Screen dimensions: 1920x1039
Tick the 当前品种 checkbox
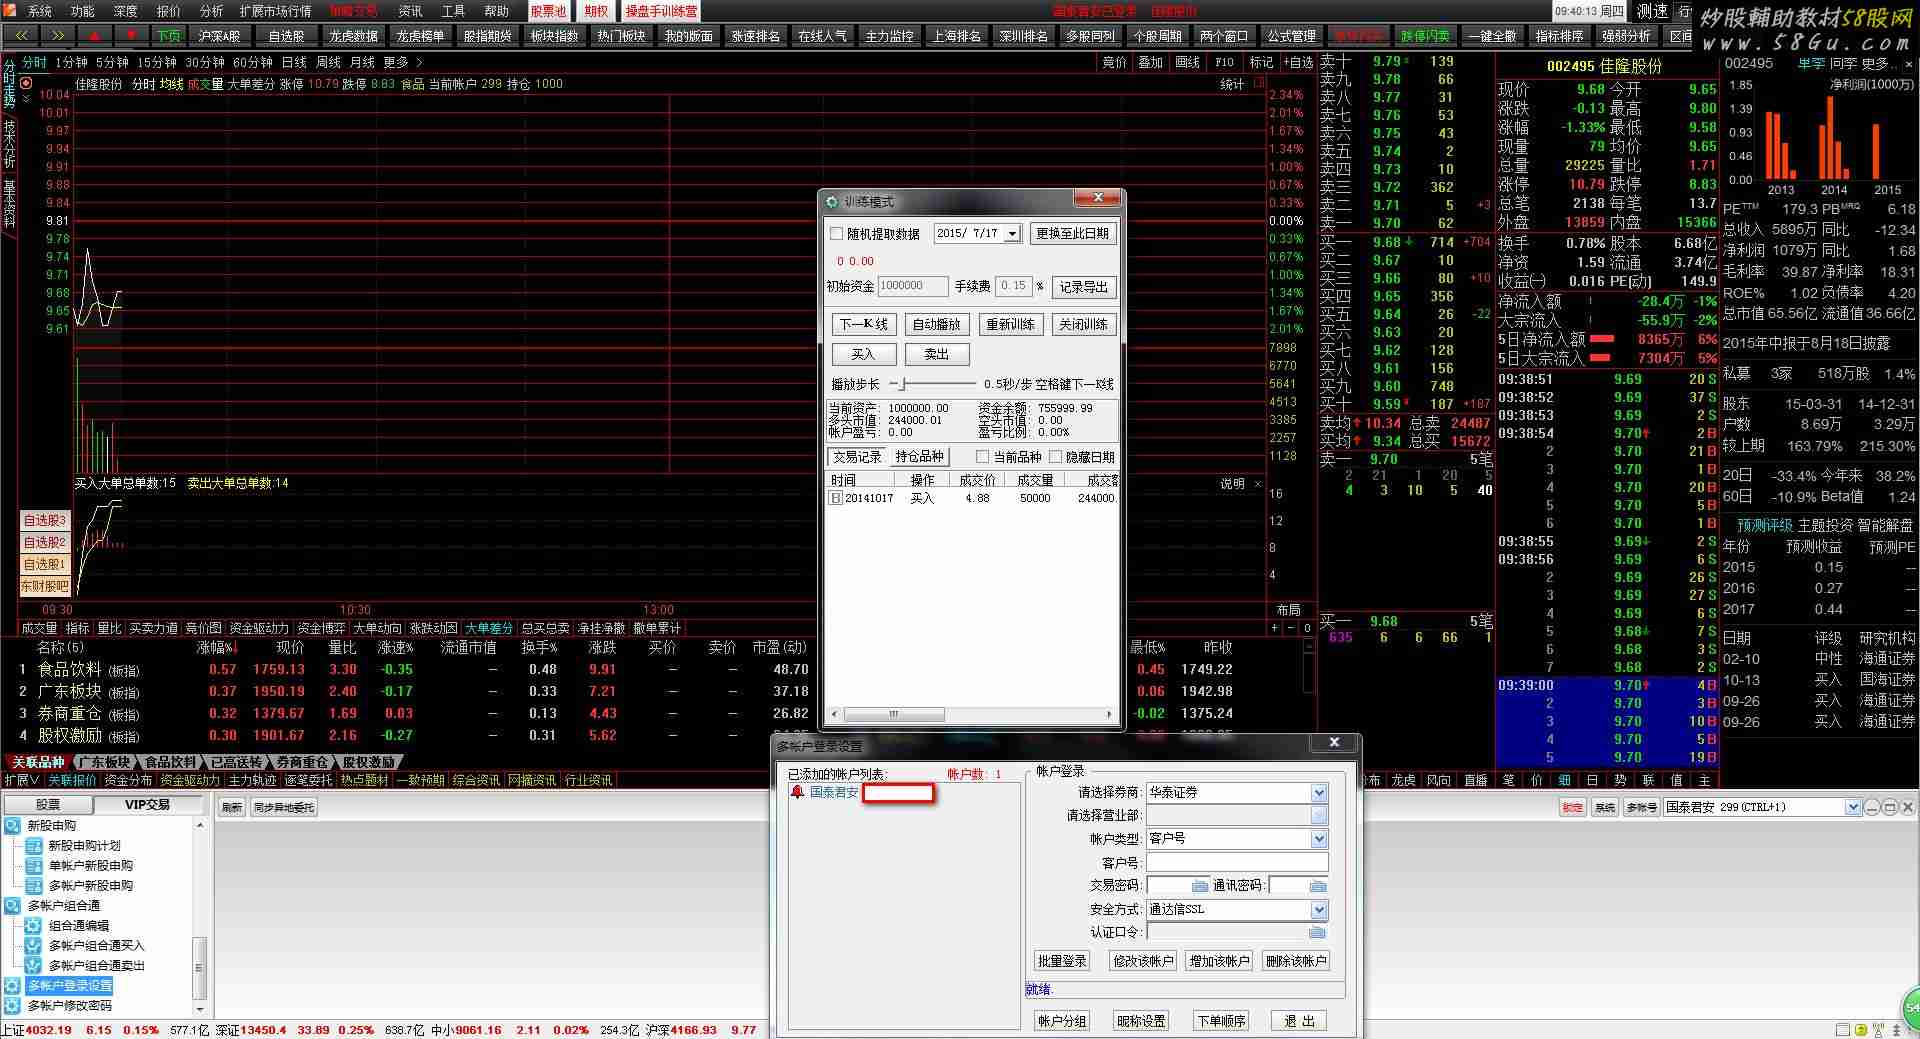[983, 457]
